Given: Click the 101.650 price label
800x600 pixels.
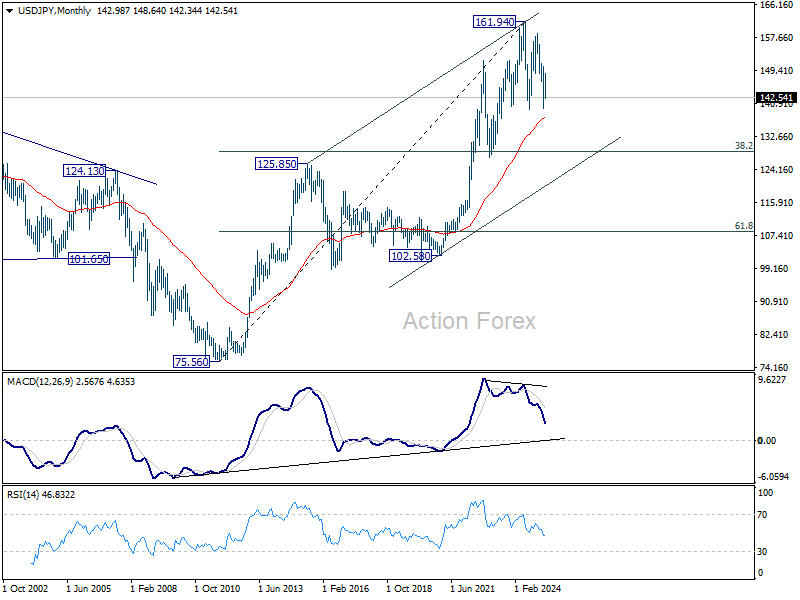Looking at the screenshot, I should click(89, 259).
